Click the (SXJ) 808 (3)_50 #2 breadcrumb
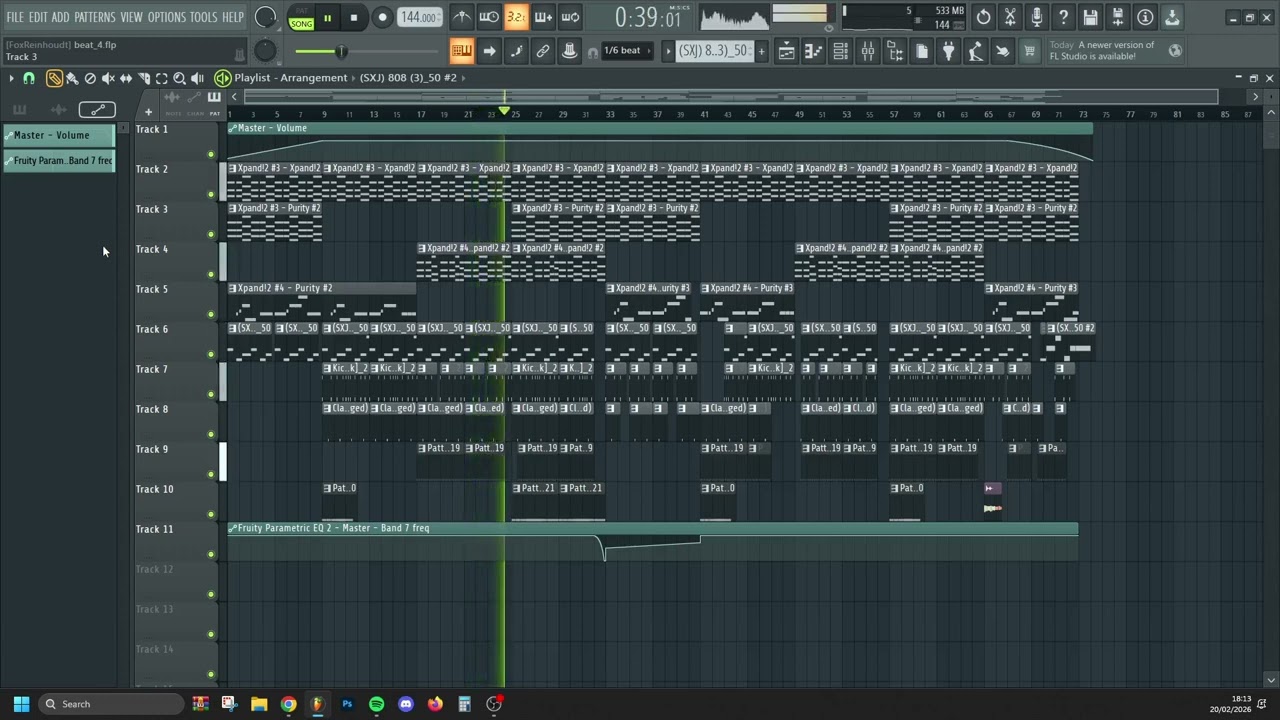Image resolution: width=1280 pixels, height=720 pixels. (408, 77)
